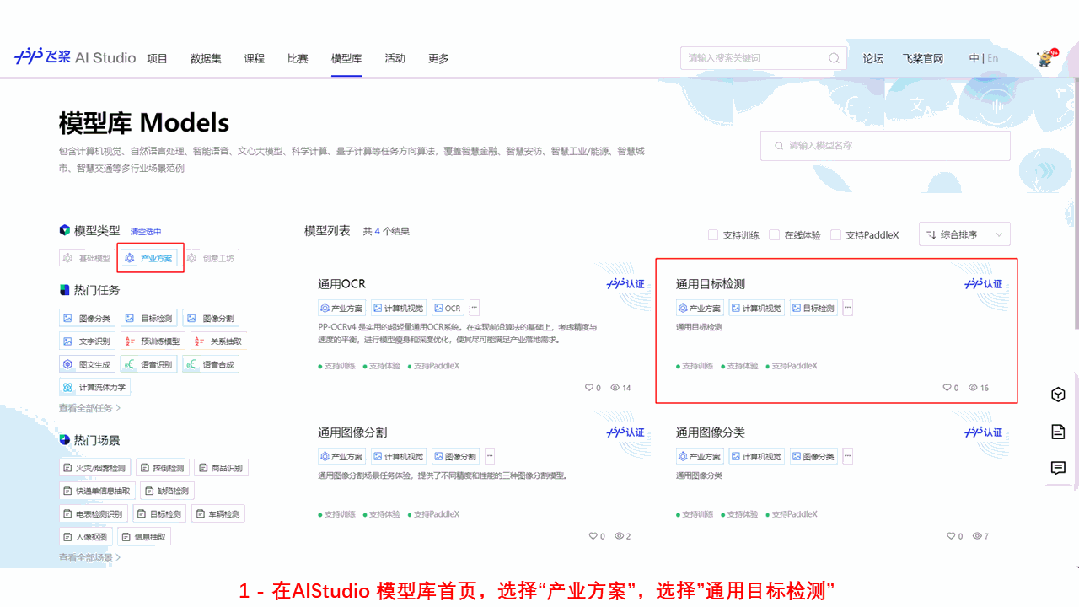Expand 查看全部任务 to show all tasks
The height and width of the screenshot is (607, 1079).
86,410
